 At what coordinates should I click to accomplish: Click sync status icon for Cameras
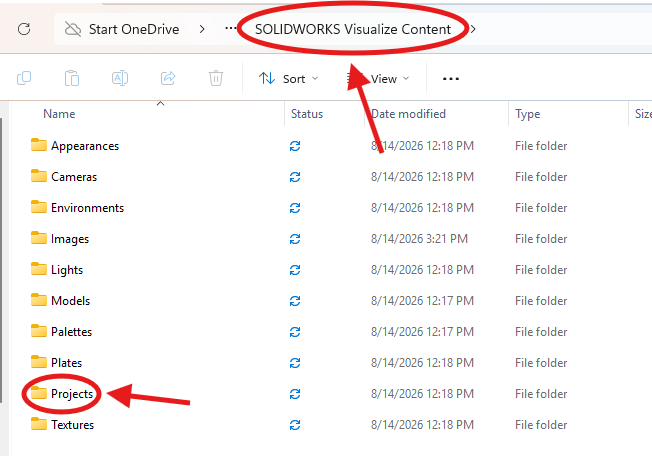point(295,177)
